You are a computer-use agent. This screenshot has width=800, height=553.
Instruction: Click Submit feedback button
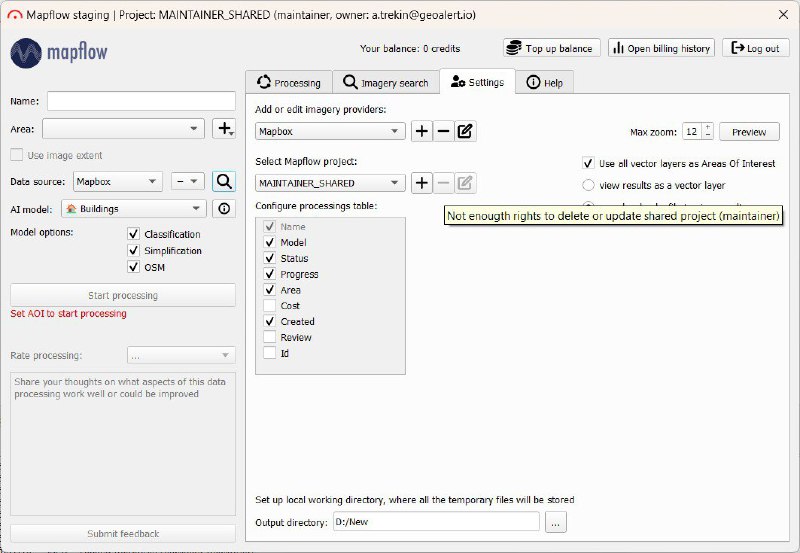[x=123, y=534]
